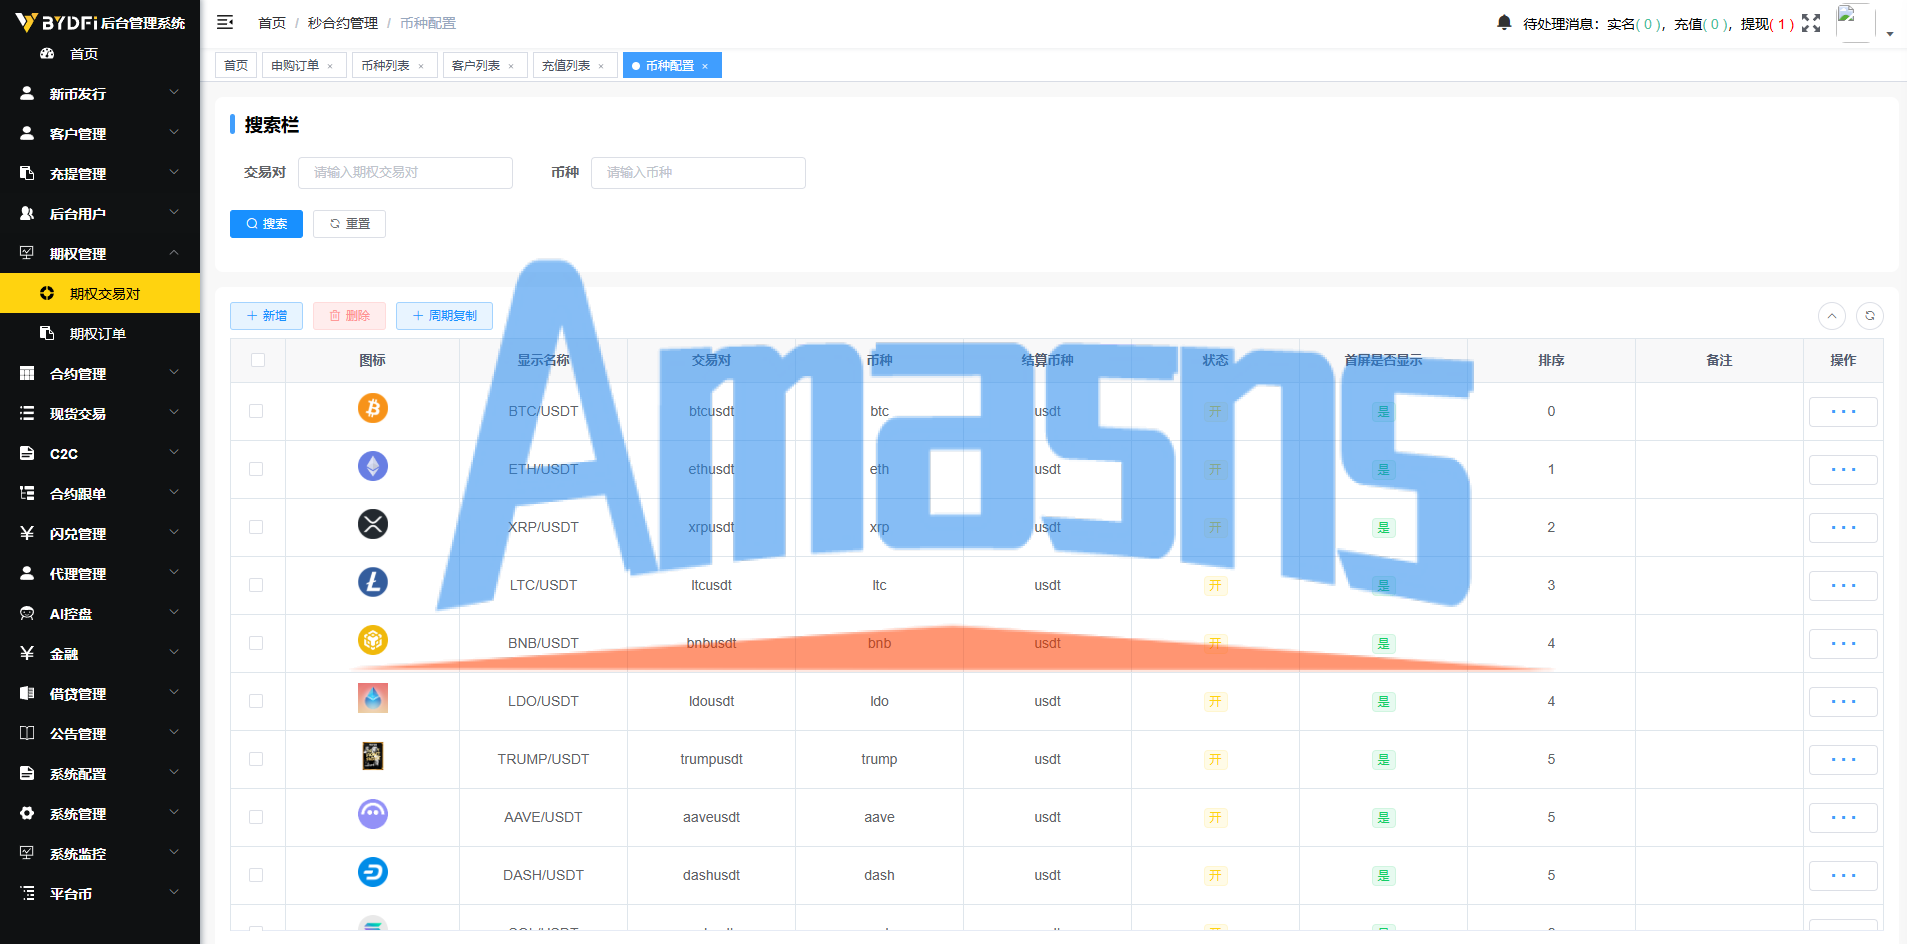The height and width of the screenshot is (944, 1907).
Task: Select all rows with header checkbox
Action: (x=258, y=360)
